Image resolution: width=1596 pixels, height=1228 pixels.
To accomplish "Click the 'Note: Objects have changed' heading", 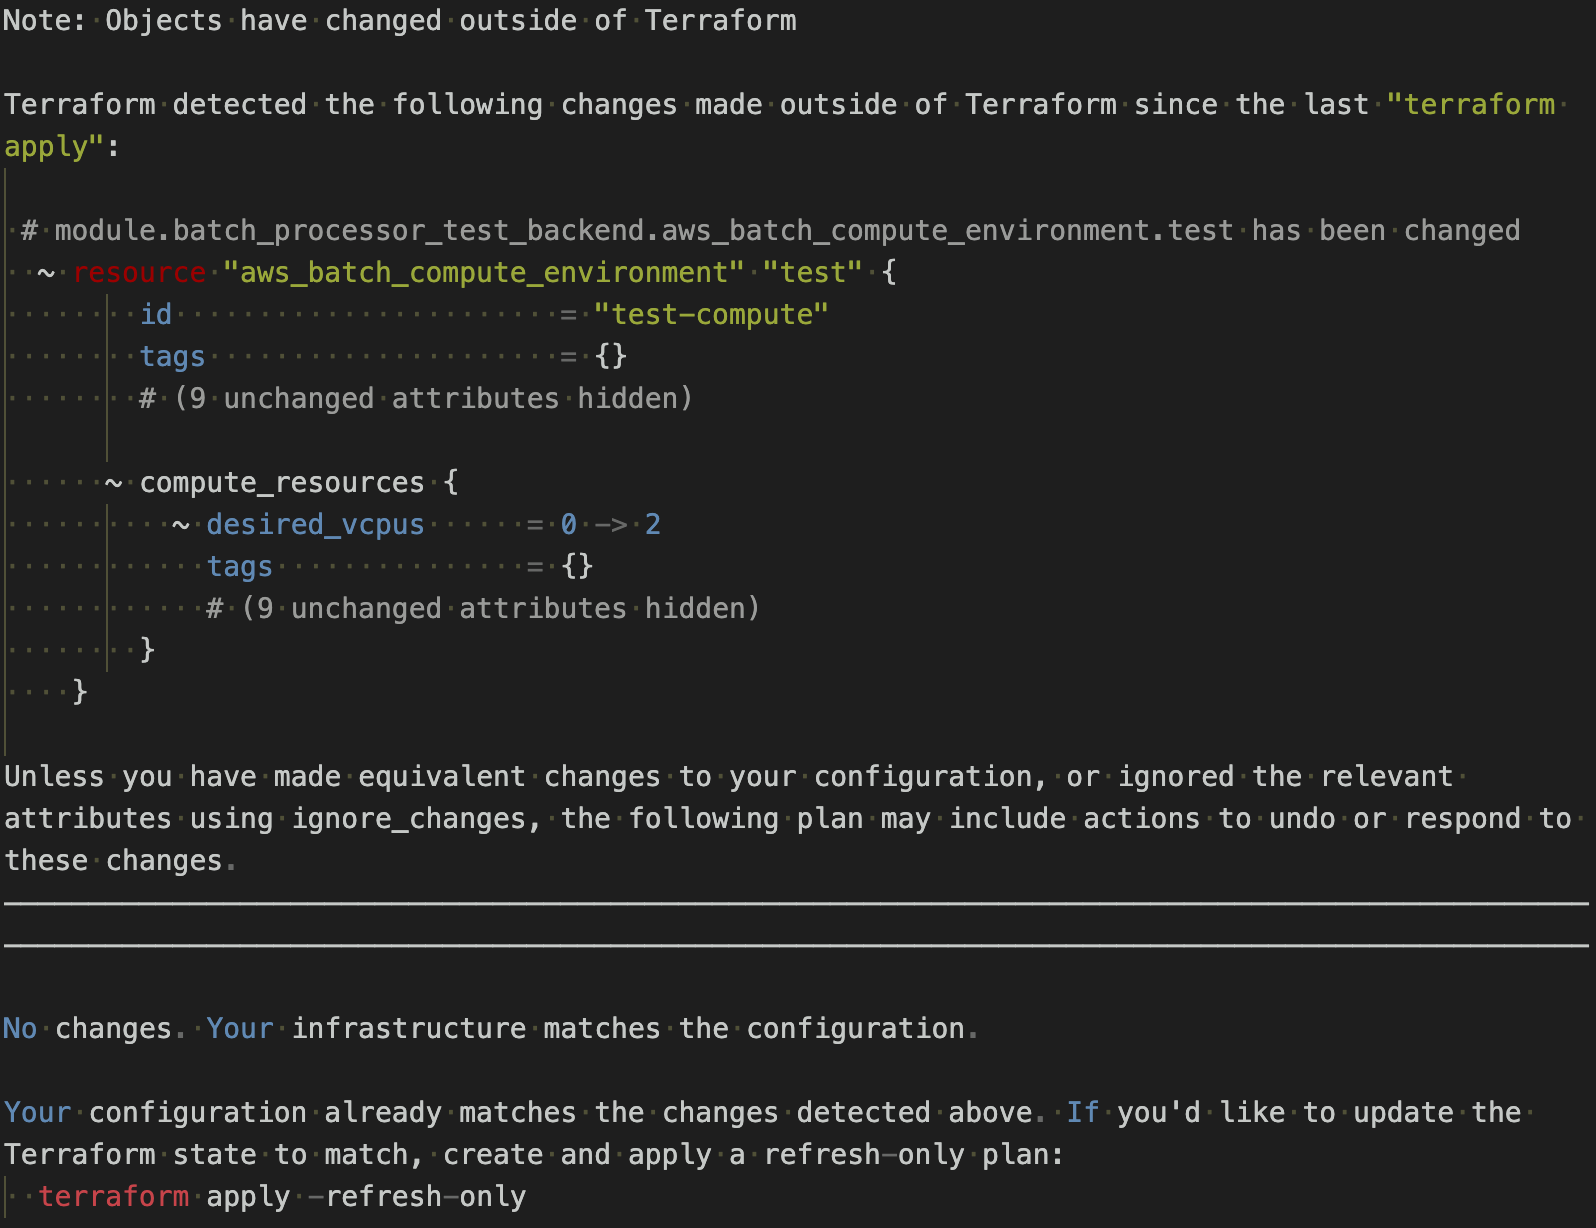I will (400, 20).
